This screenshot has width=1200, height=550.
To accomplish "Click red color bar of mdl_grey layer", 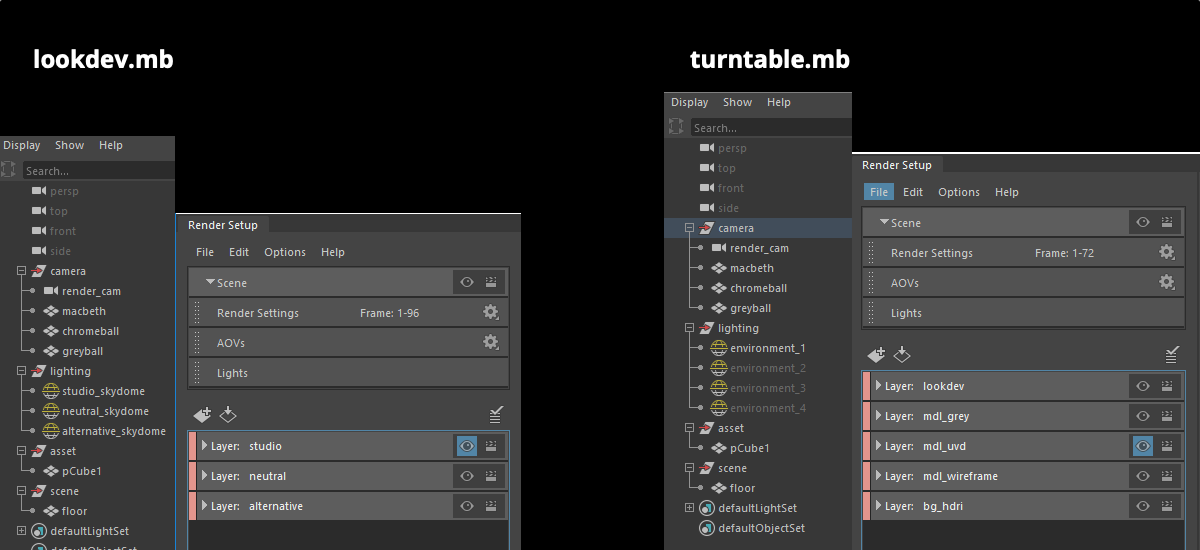I will point(866,416).
